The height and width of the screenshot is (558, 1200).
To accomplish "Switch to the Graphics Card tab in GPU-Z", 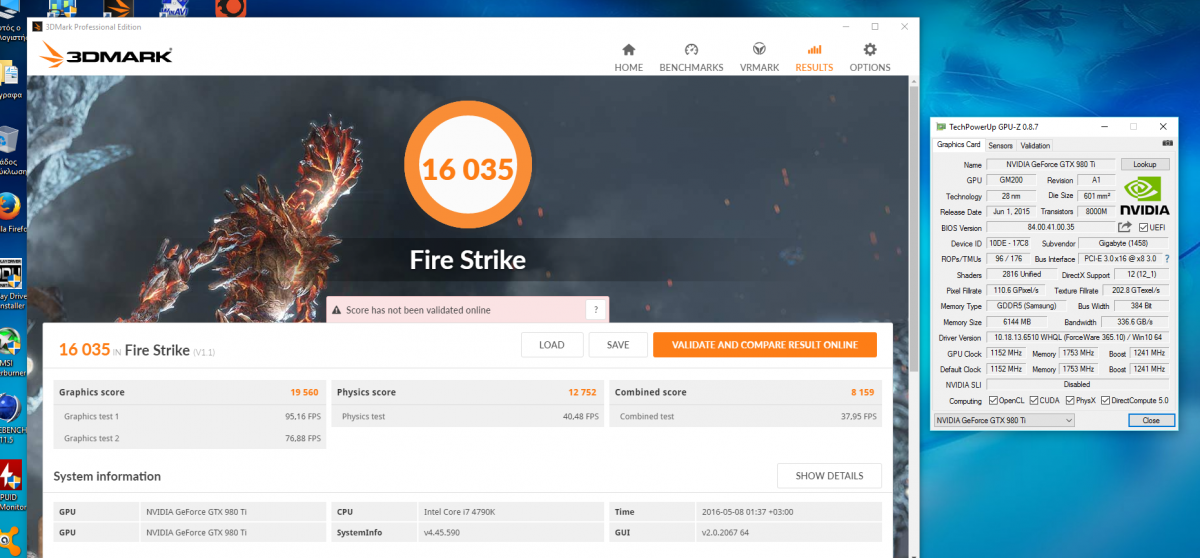I will [x=958, y=145].
